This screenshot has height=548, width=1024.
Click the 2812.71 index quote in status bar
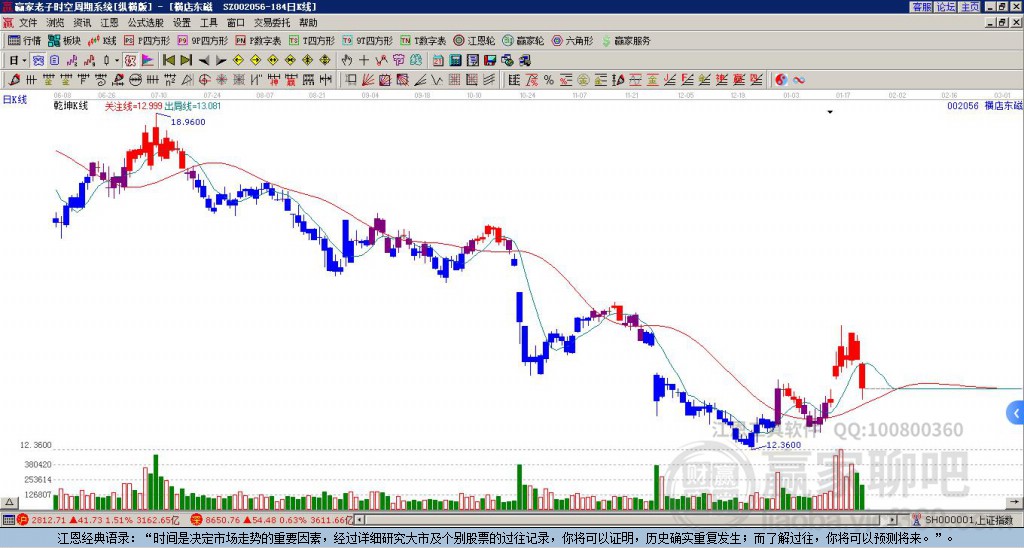49,520
